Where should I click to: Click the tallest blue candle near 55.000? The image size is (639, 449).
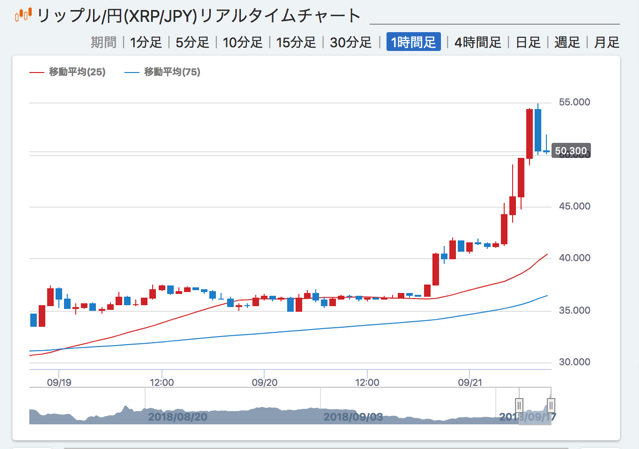[538, 130]
